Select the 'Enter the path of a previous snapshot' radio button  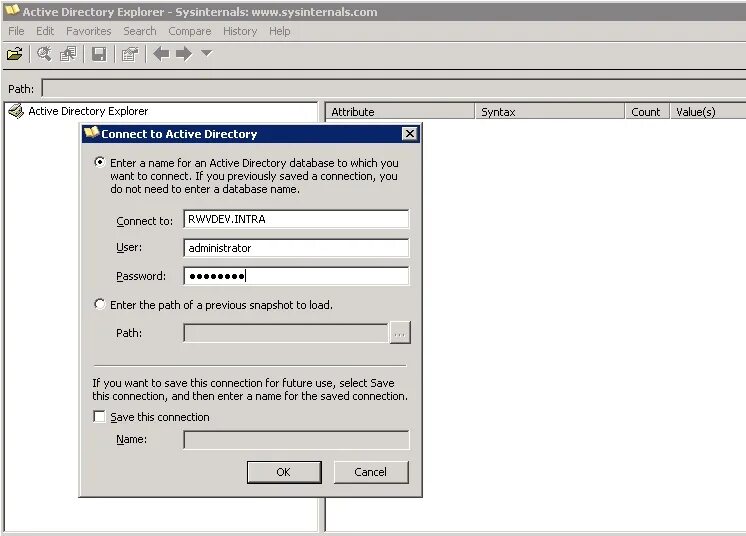[x=99, y=304]
